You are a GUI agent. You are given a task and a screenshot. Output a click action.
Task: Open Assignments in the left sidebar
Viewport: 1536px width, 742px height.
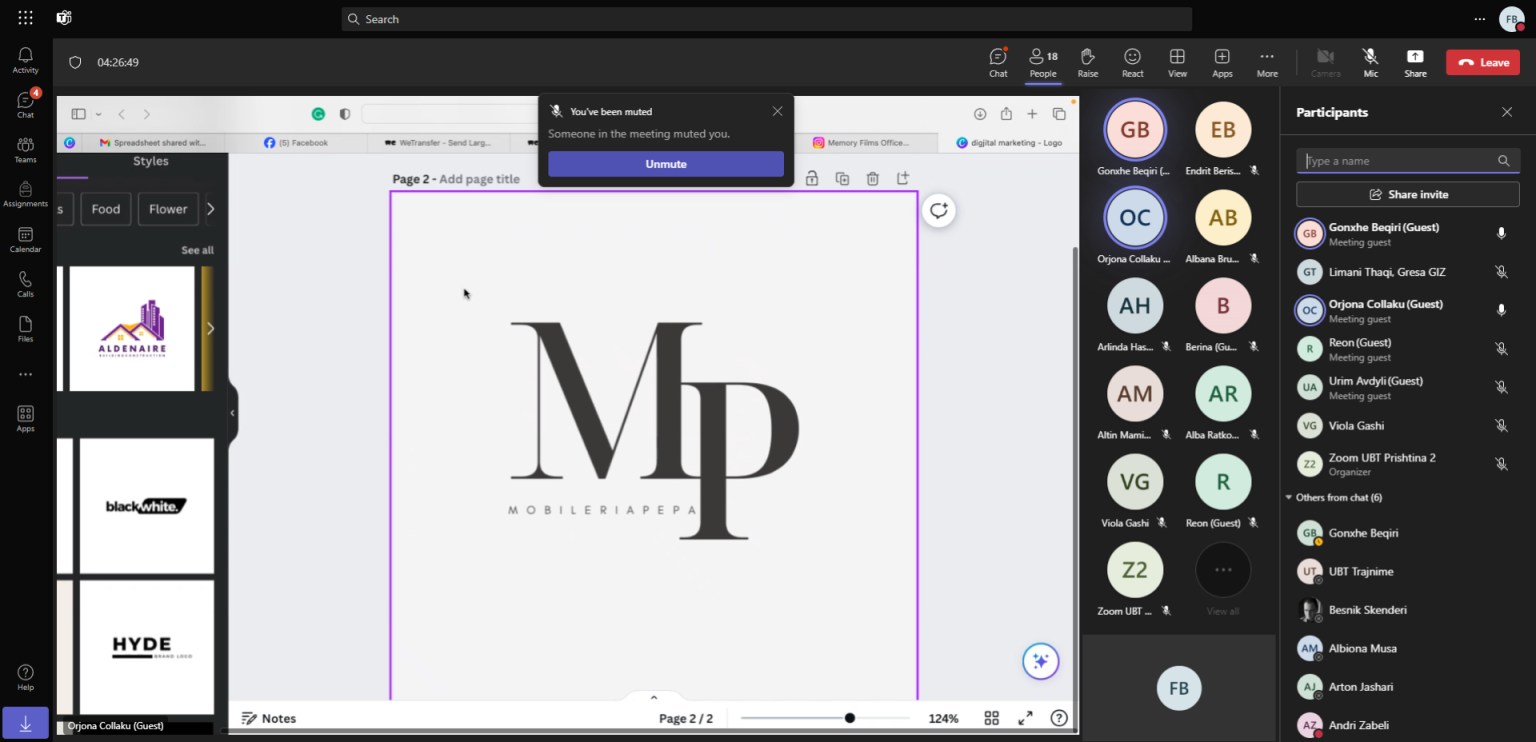pos(25,194)
